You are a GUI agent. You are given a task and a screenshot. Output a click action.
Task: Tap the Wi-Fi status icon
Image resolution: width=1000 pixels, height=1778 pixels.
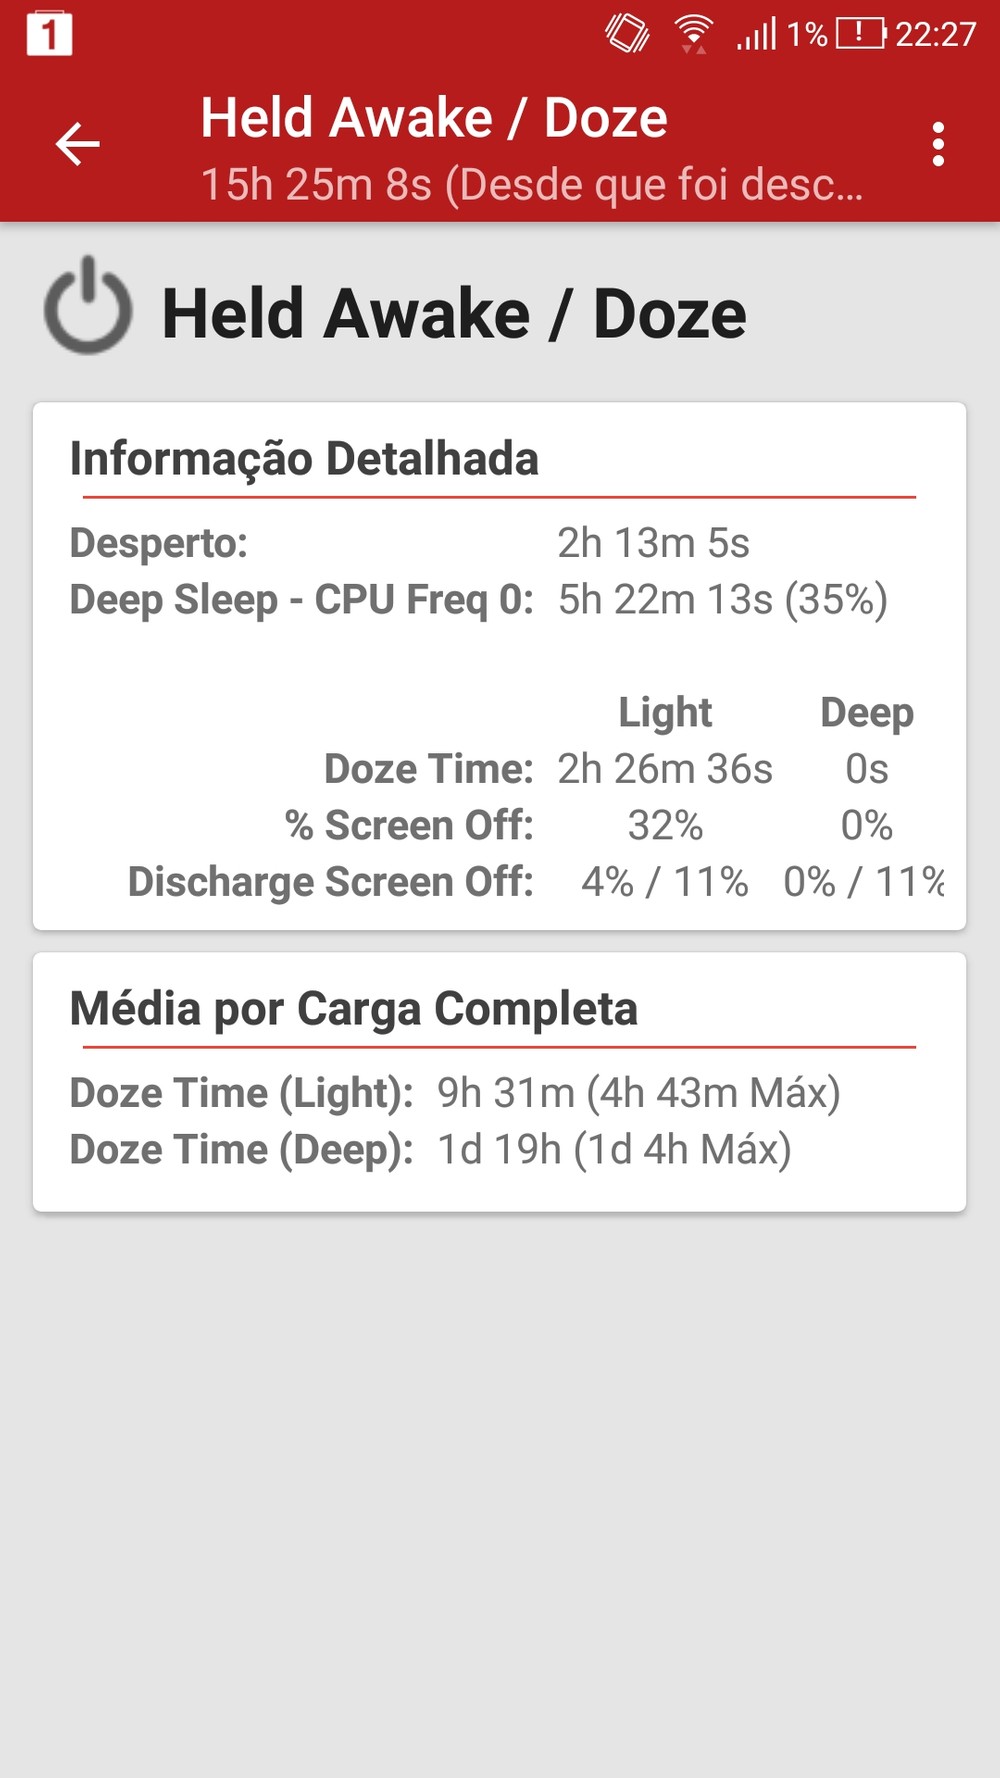click(x=692, y=34)
